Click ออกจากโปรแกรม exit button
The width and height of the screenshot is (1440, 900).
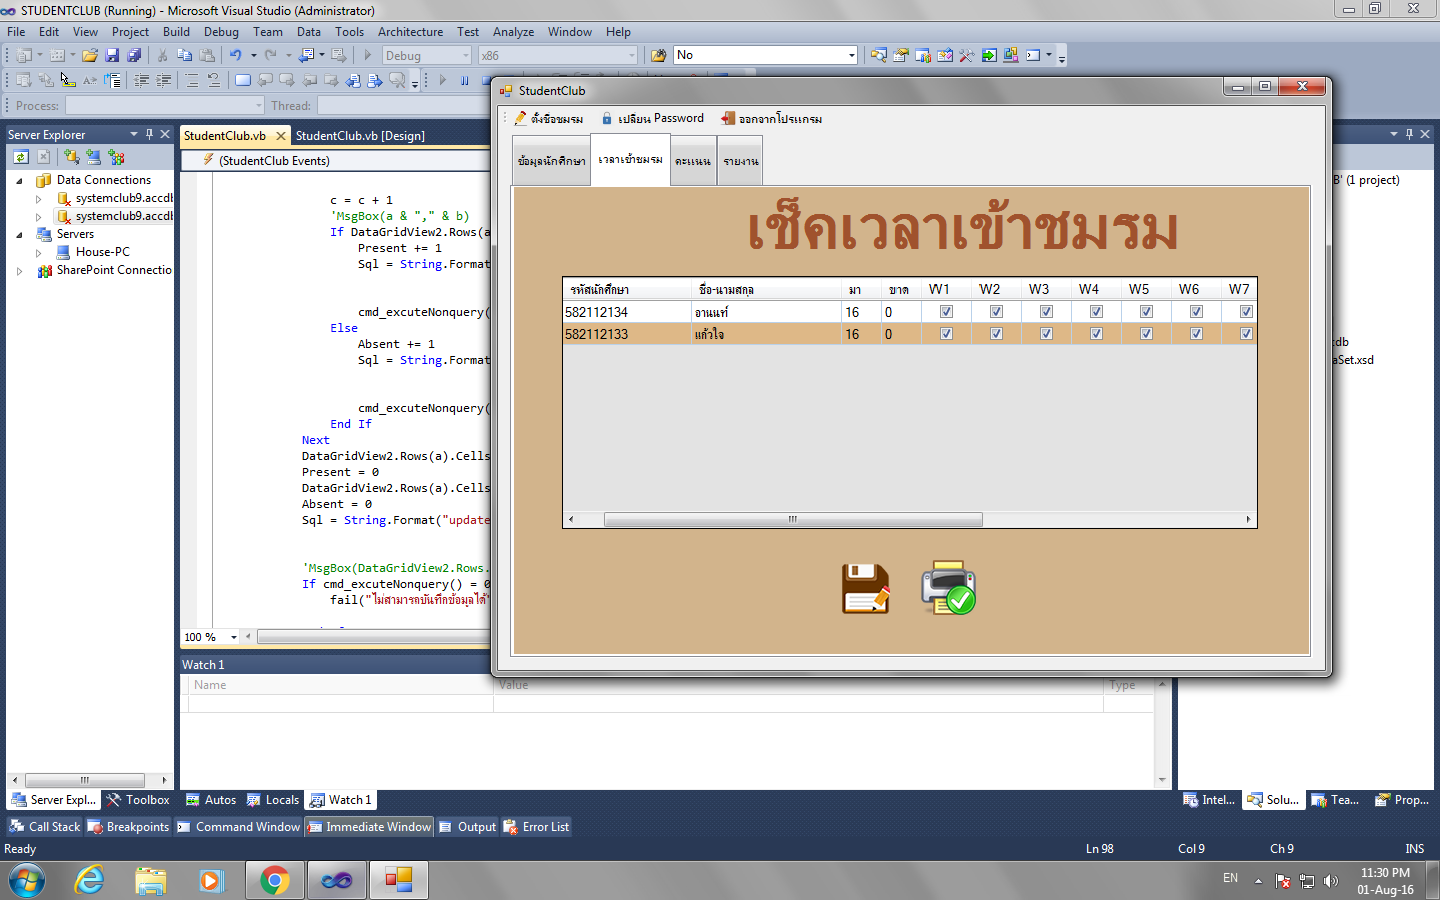[772, 119]
